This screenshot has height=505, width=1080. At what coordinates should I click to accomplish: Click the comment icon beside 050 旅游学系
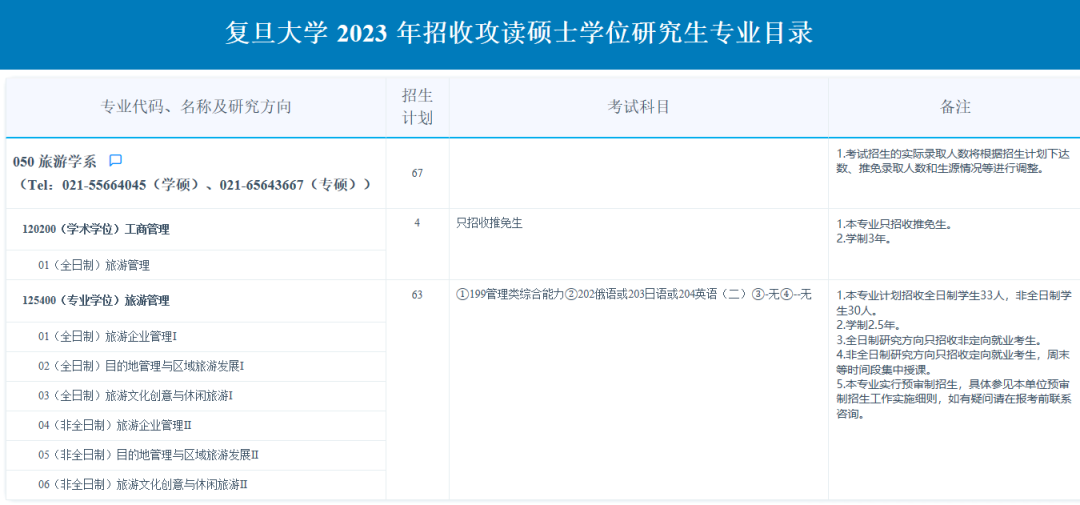[115, 160]
